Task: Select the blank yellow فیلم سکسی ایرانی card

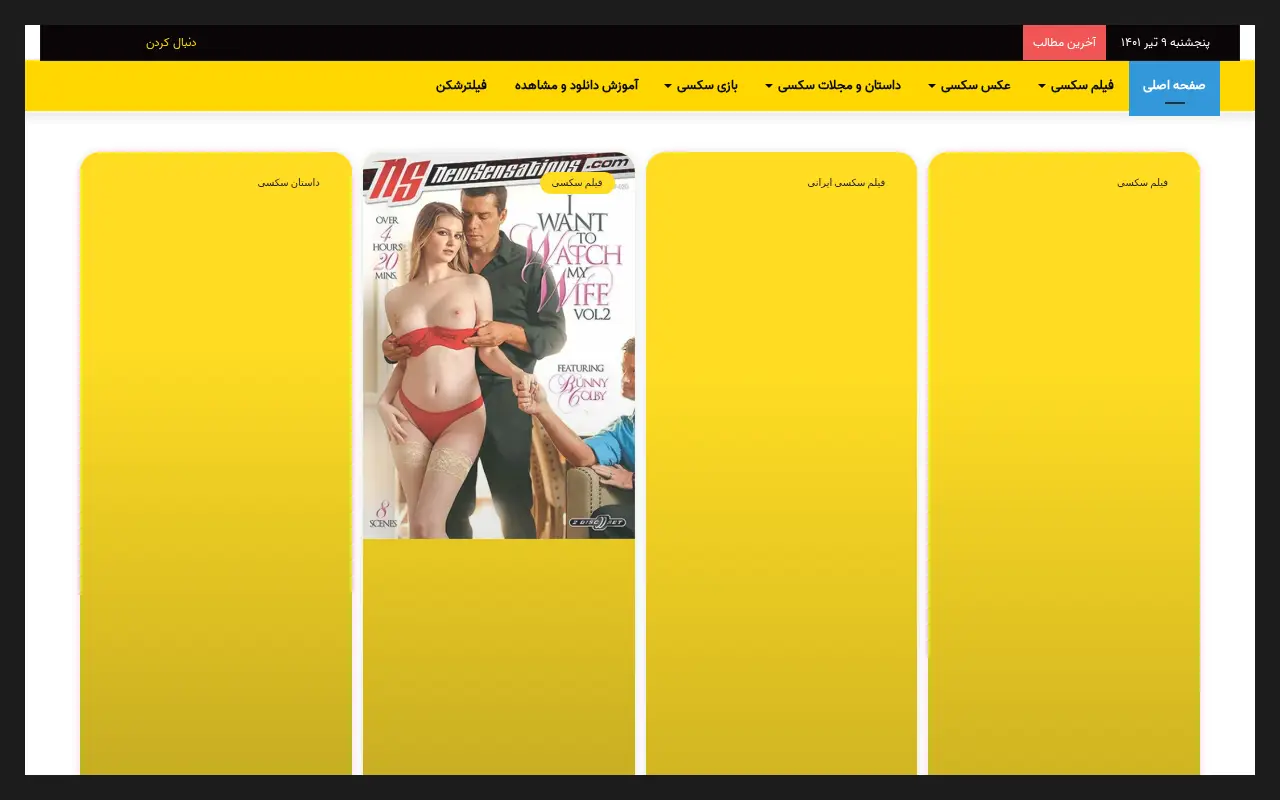Action: 781,464
